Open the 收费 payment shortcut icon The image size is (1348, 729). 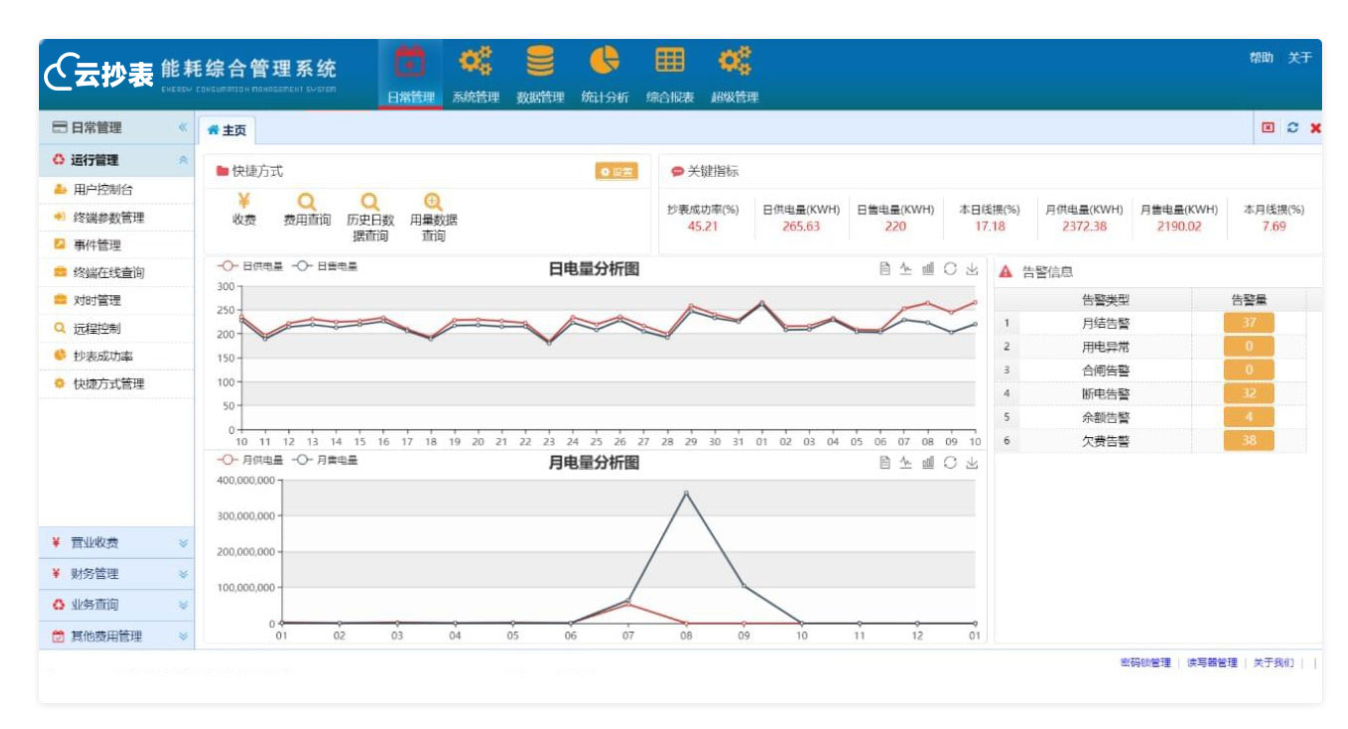tap(243, 203)
